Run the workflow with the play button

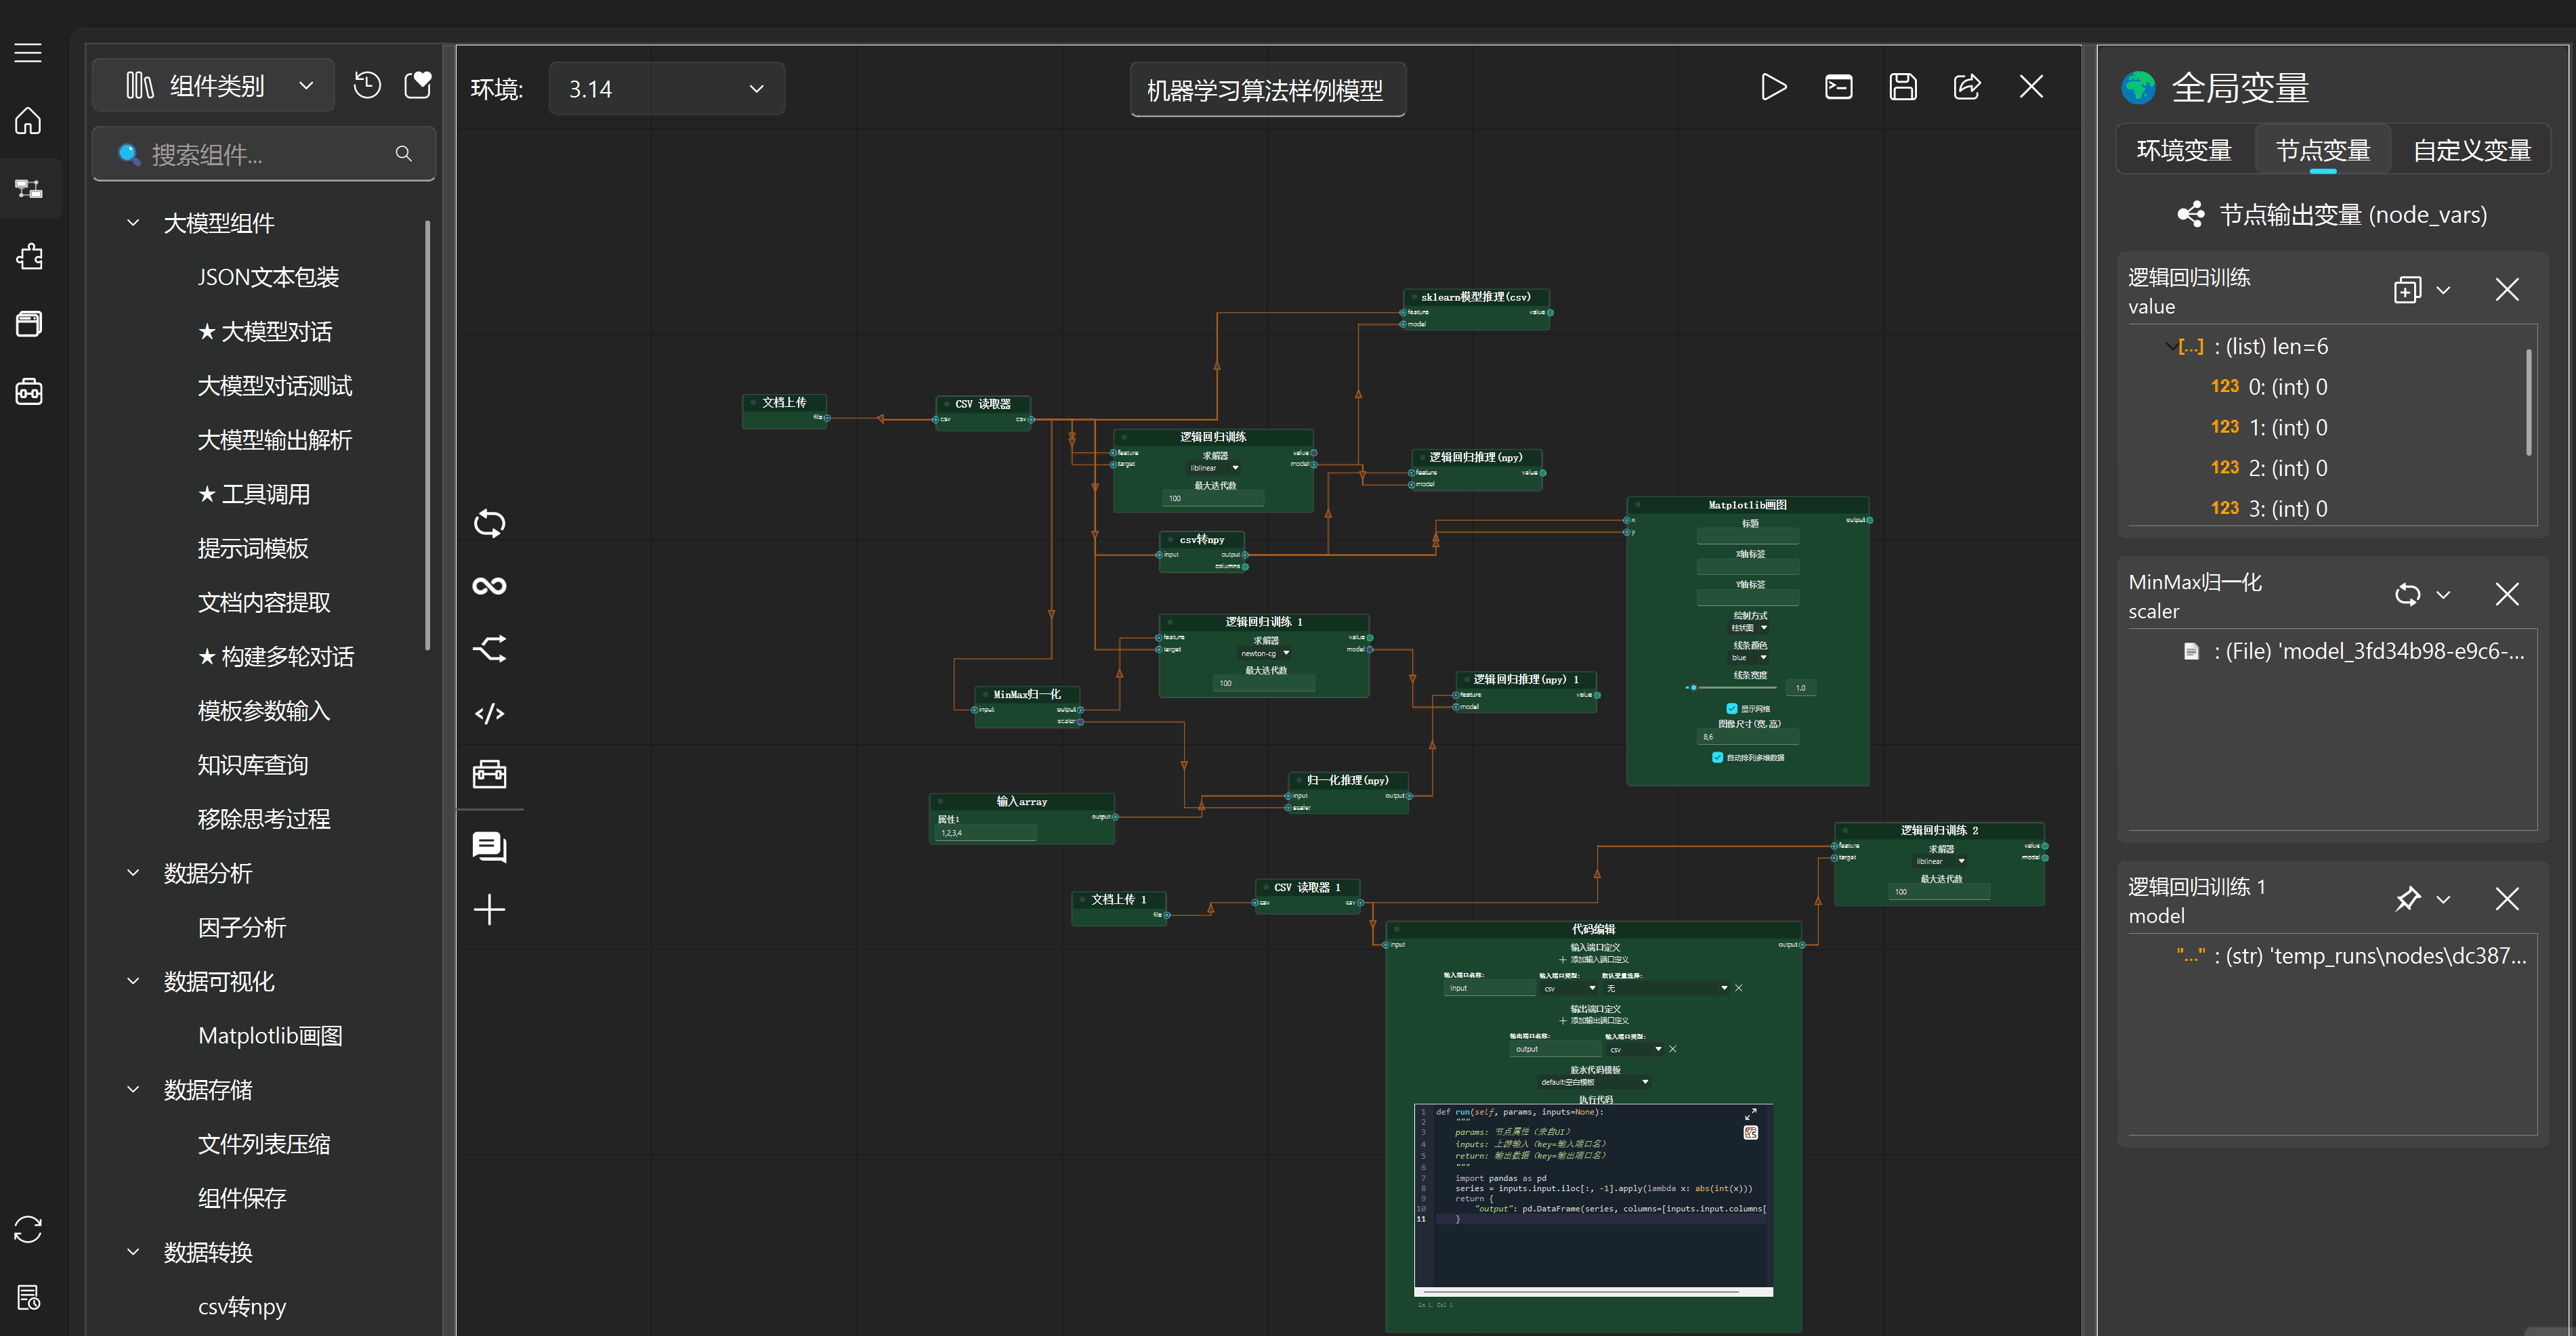pos(1773,87)
